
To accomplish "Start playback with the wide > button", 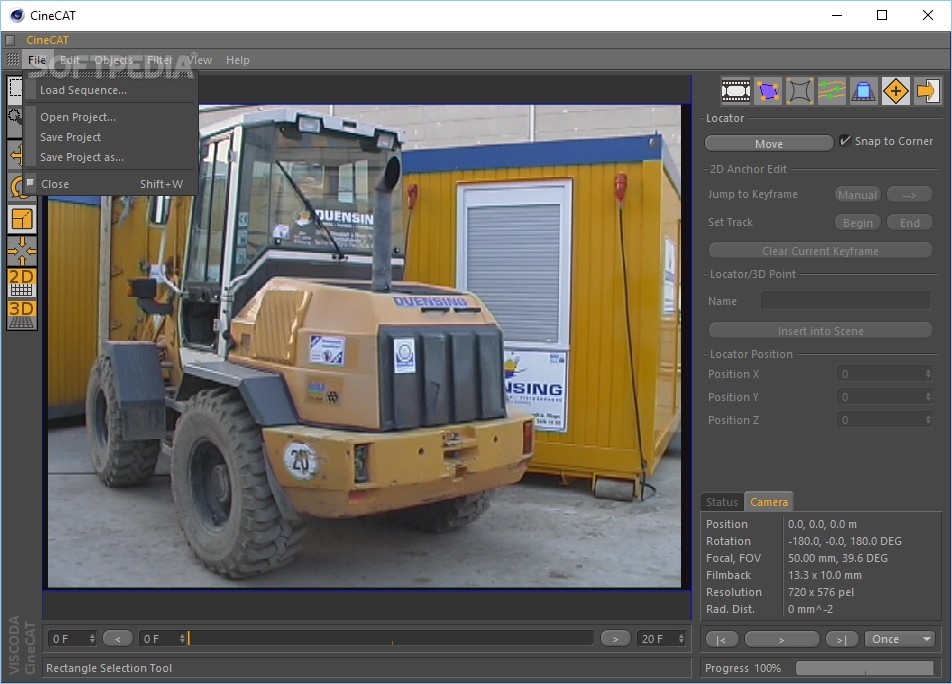I will point(781,640).
